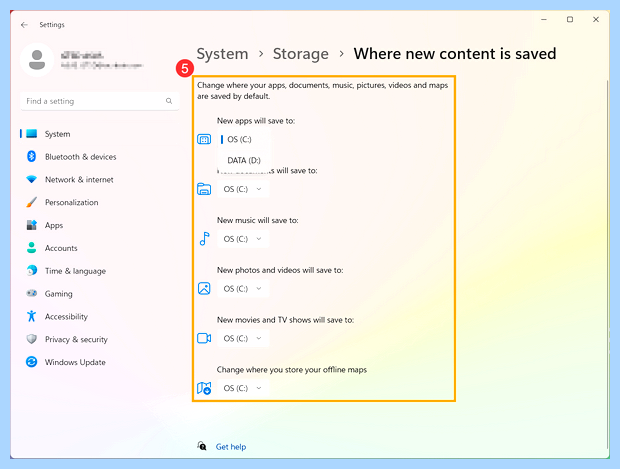Click the music note icon
This screenshot has height=469, width=620.
pyautogui.click(x=204, y=239)
